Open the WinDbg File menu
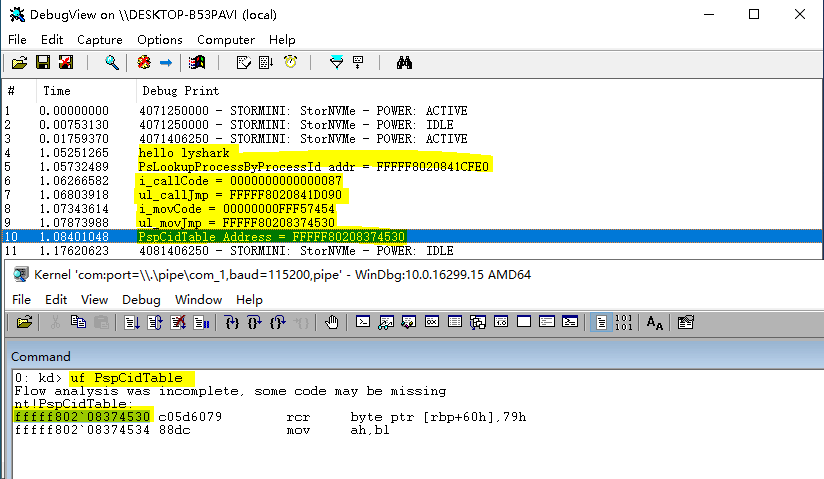 point(21,300)
